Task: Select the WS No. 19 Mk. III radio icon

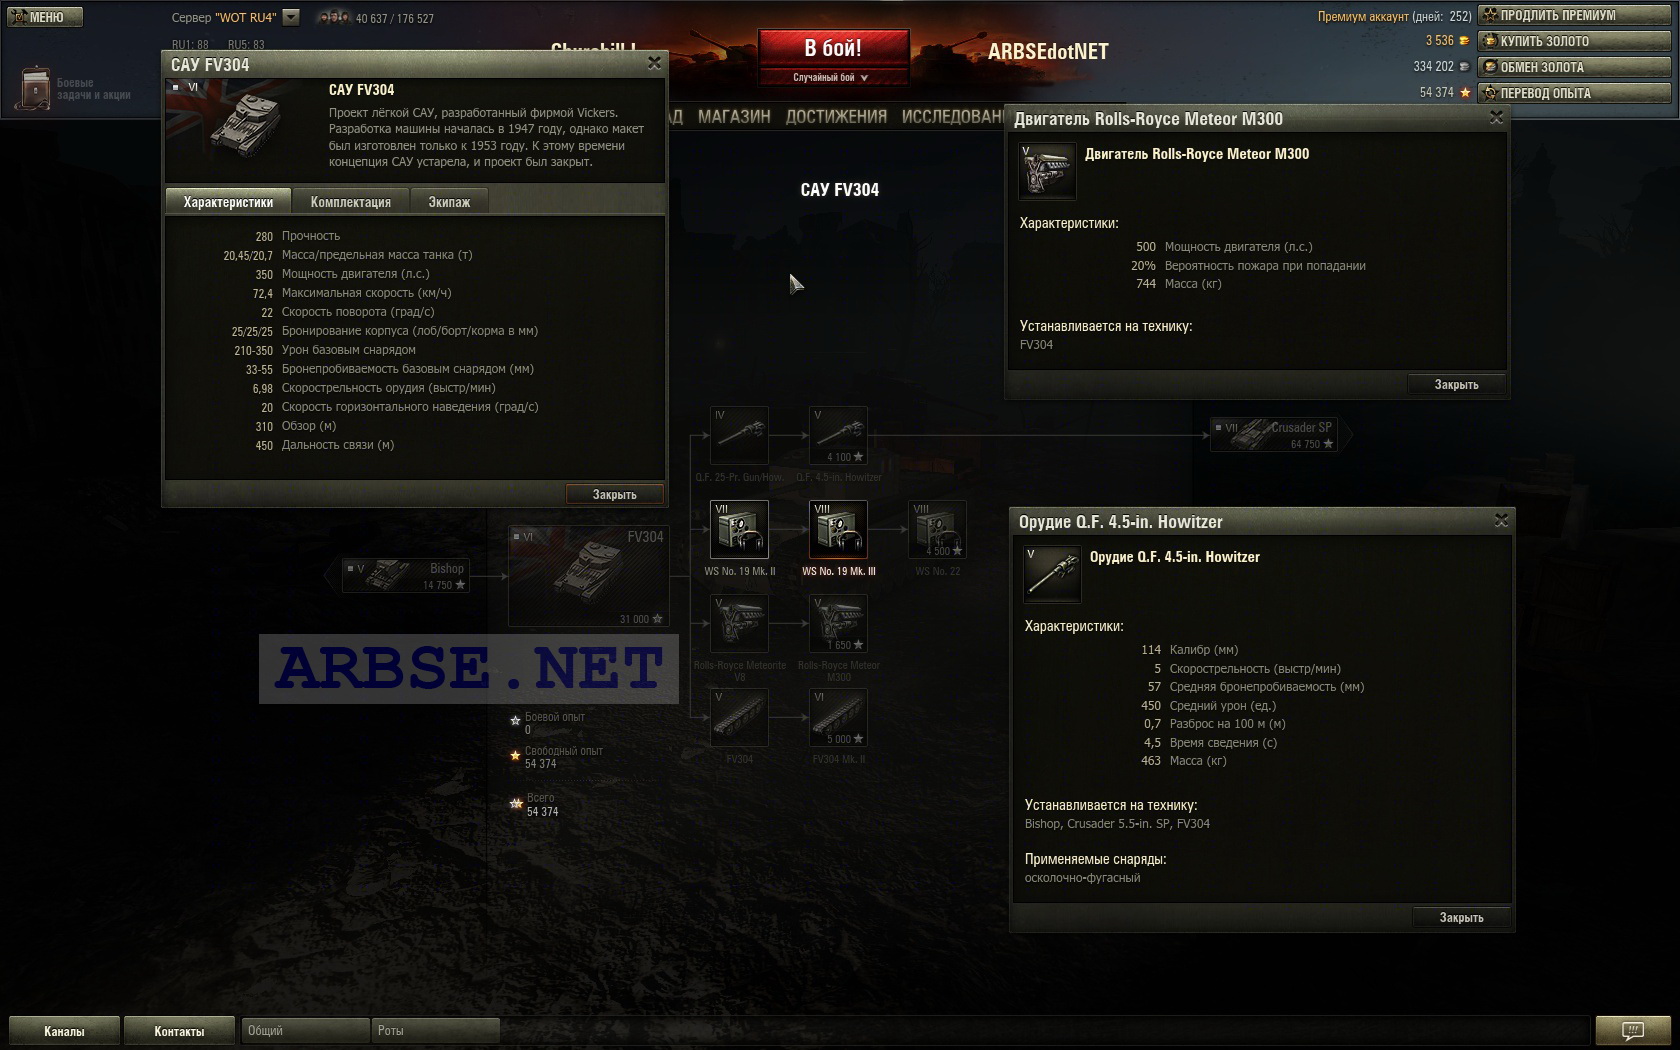Action: point(838,529)
